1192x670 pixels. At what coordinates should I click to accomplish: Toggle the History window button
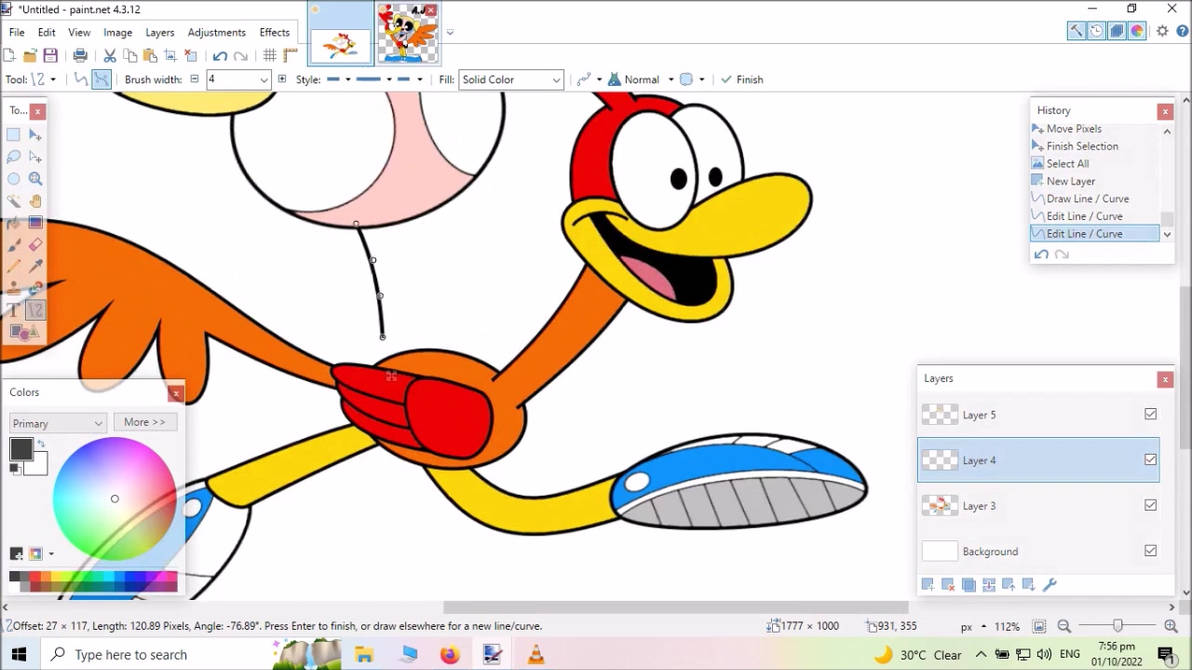pos(1096,31)
